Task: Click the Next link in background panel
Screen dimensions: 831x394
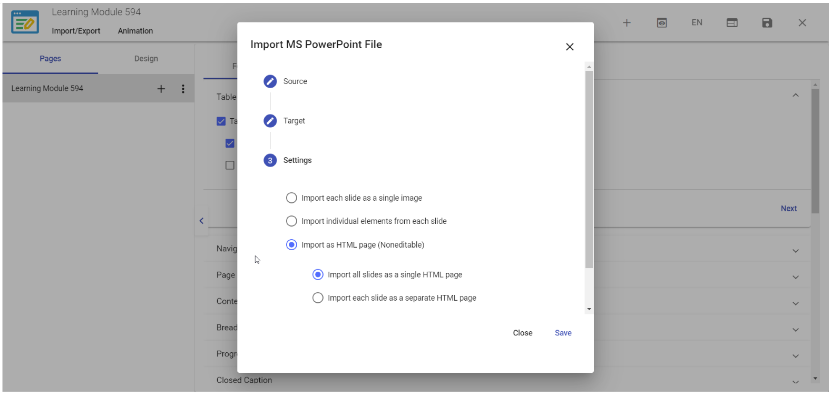Action: [789, 208]
